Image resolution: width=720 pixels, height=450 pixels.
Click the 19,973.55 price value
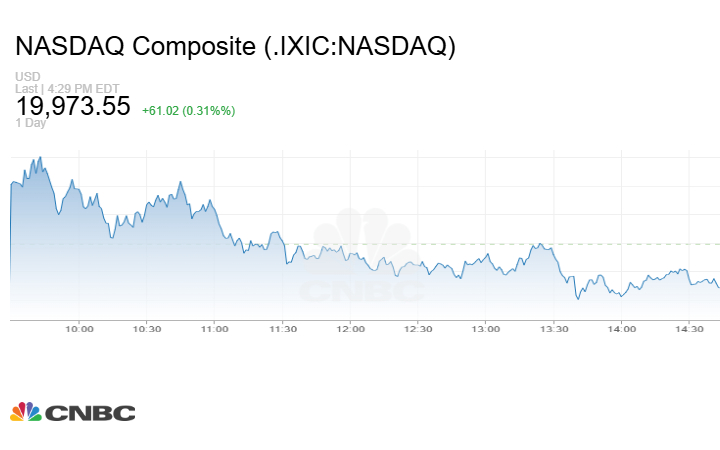pyautogui.click(x=72, y=107)
